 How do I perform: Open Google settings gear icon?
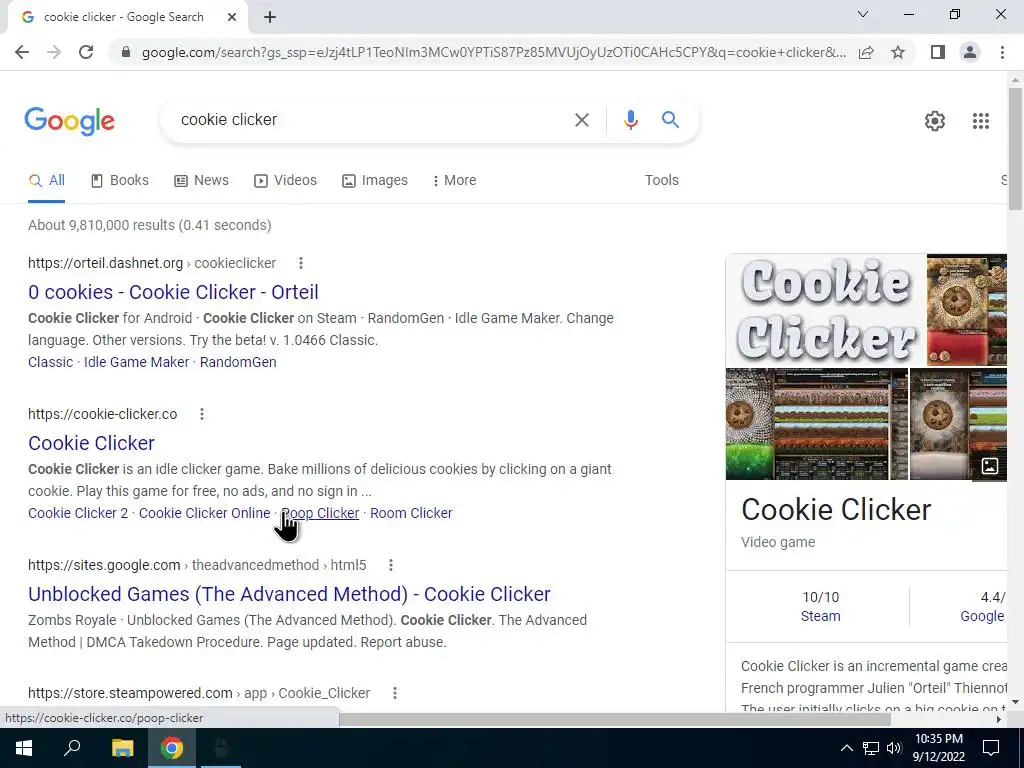coord(935,121)
